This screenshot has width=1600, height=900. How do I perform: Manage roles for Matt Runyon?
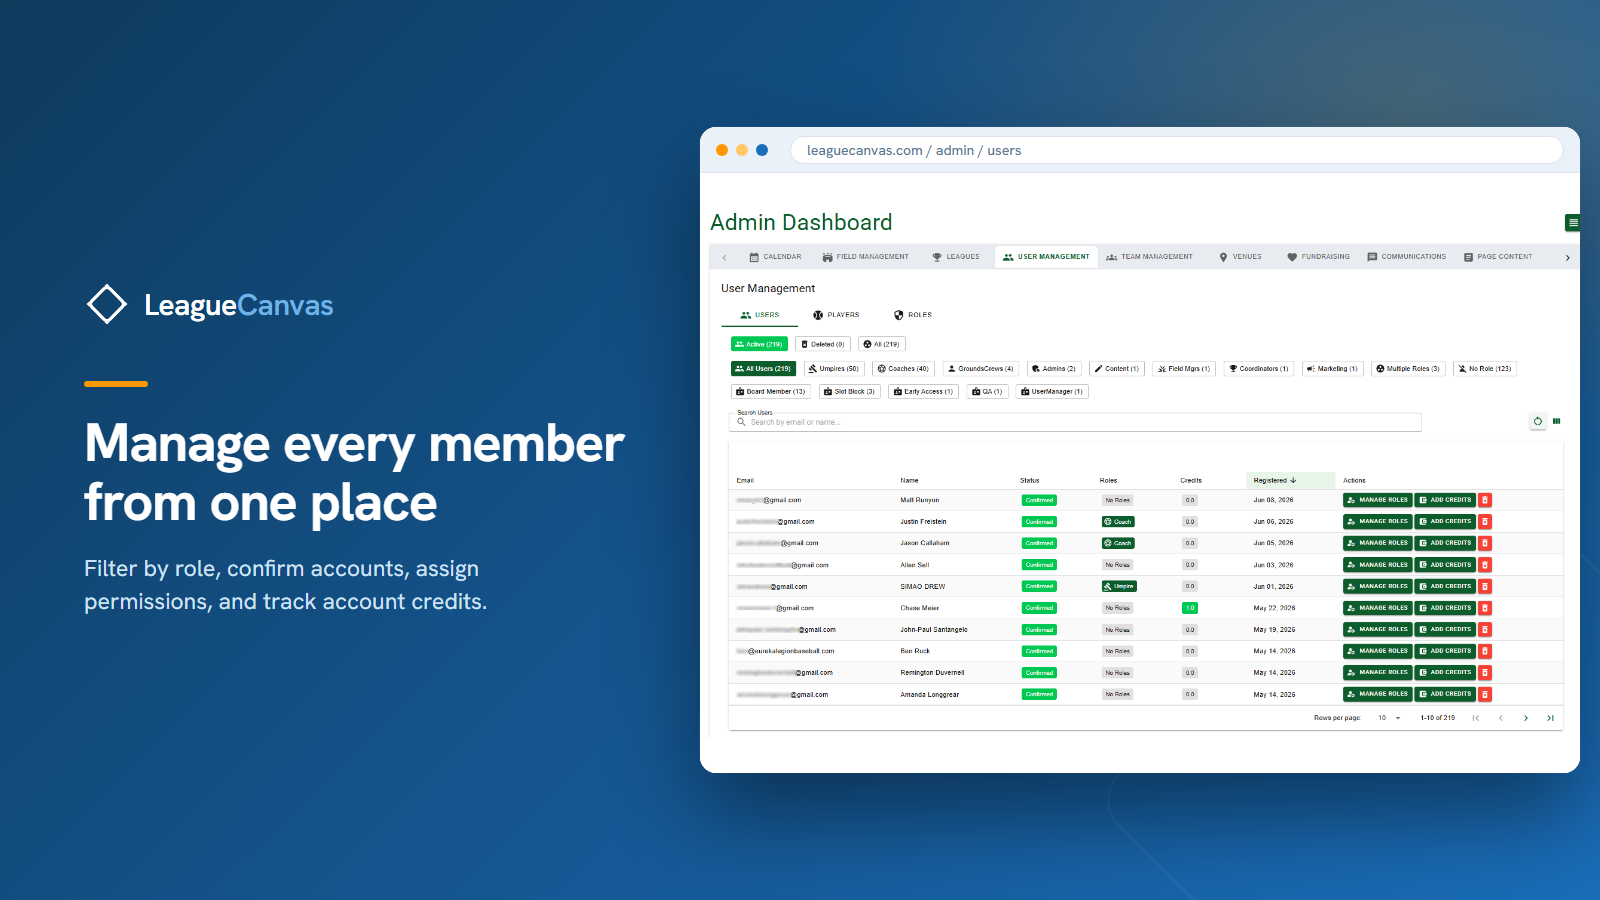[1378, 500]
